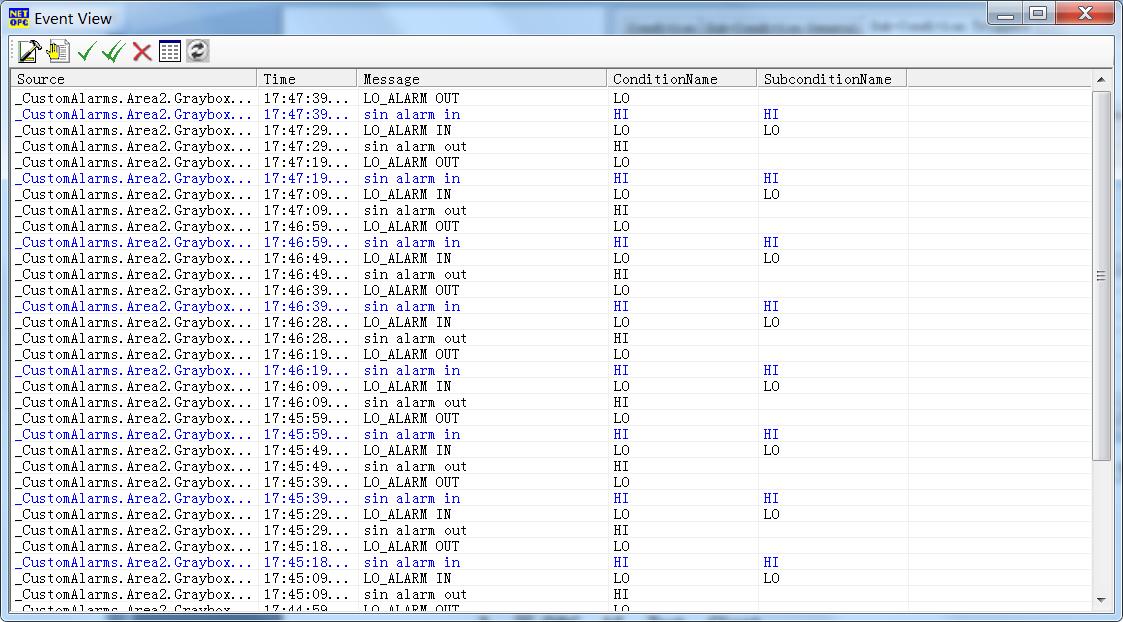Select 'sin alarm in' message at 17:45:18
Screen dimensions: 1123x622
(412, 563)
